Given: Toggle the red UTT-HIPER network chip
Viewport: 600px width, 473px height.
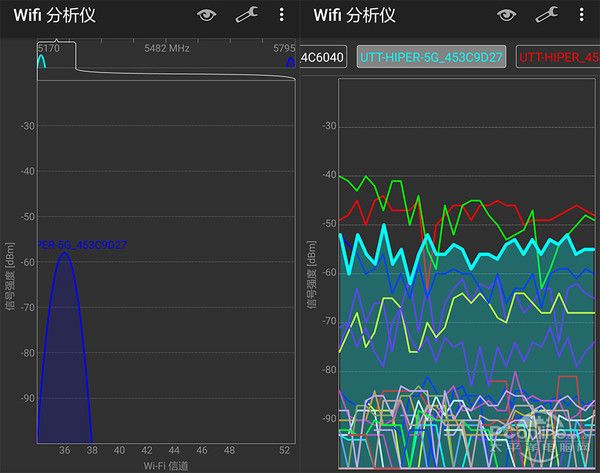Looking at the screenshot, I should pos(558,58).
